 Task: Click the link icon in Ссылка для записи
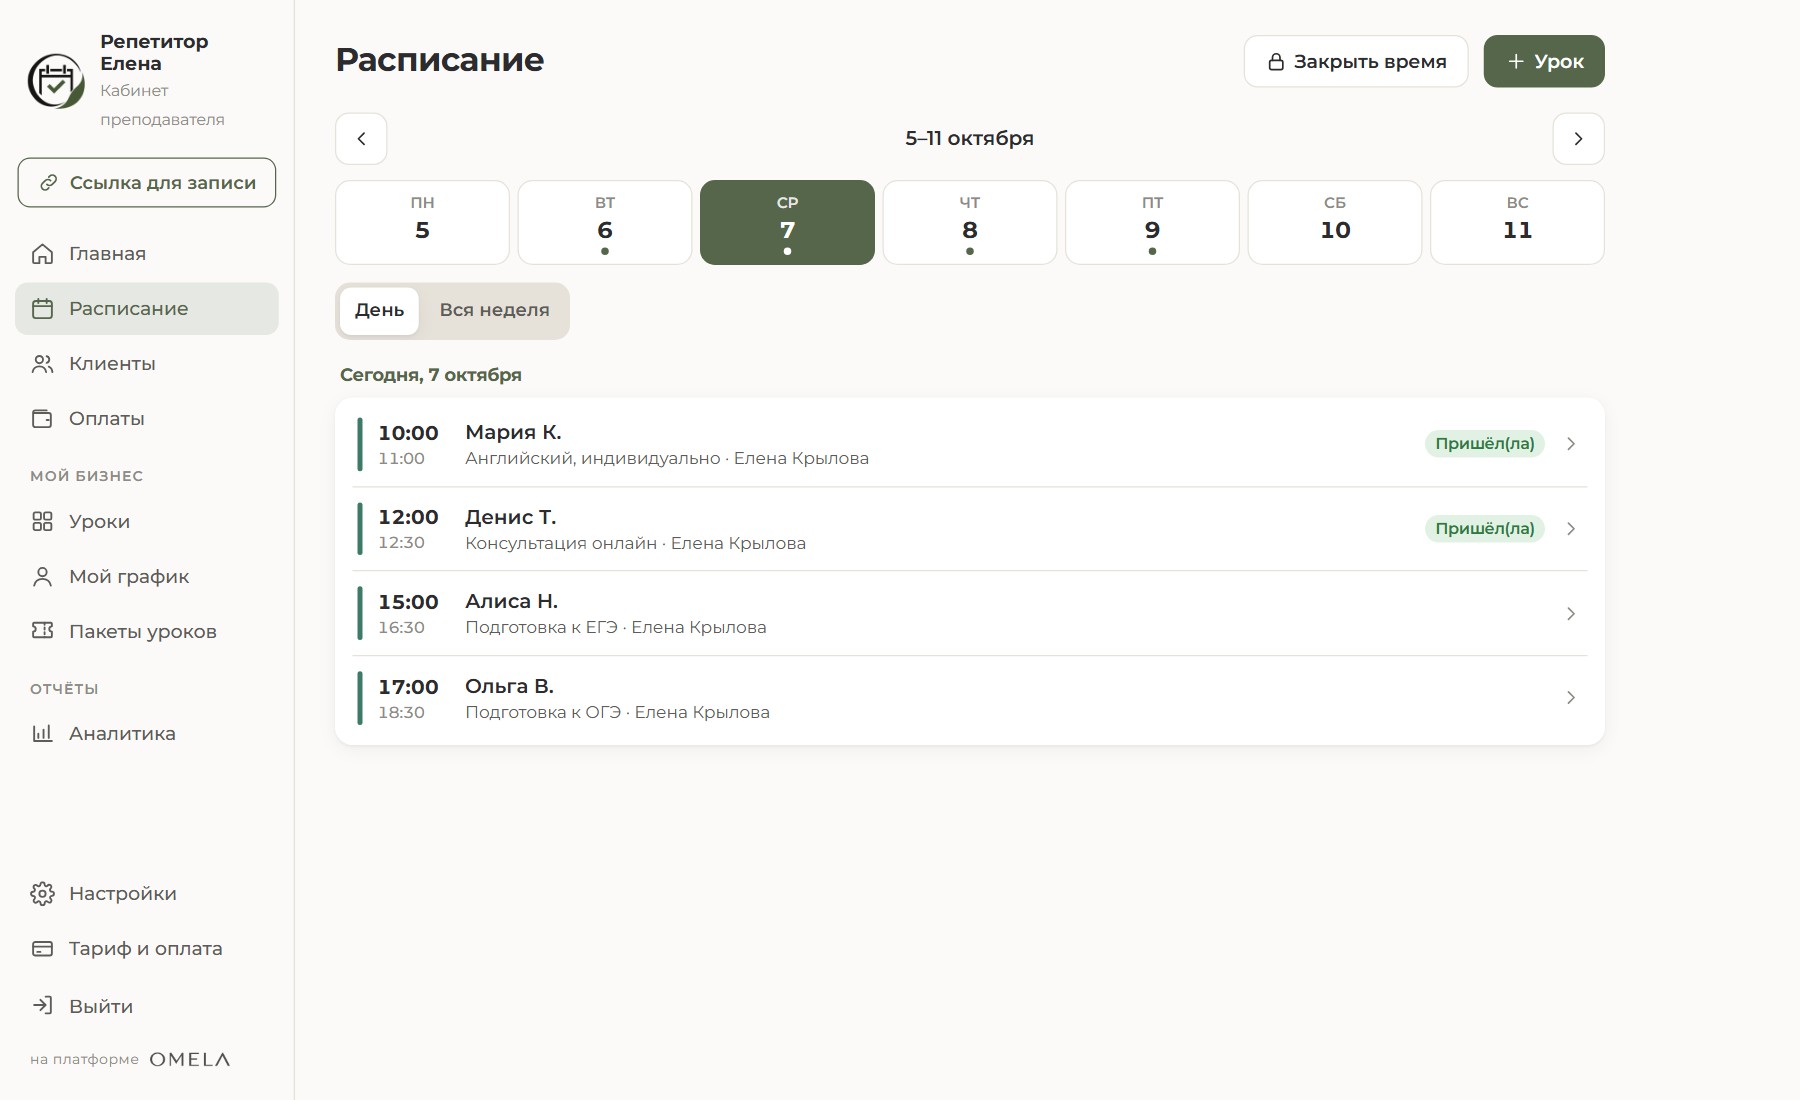(48, 183)
